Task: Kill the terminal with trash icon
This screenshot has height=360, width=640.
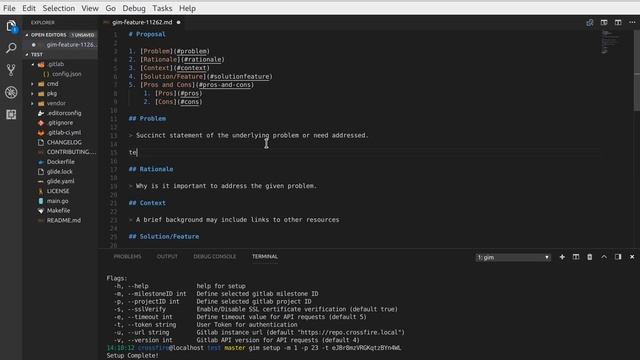Action: point(590,257)
